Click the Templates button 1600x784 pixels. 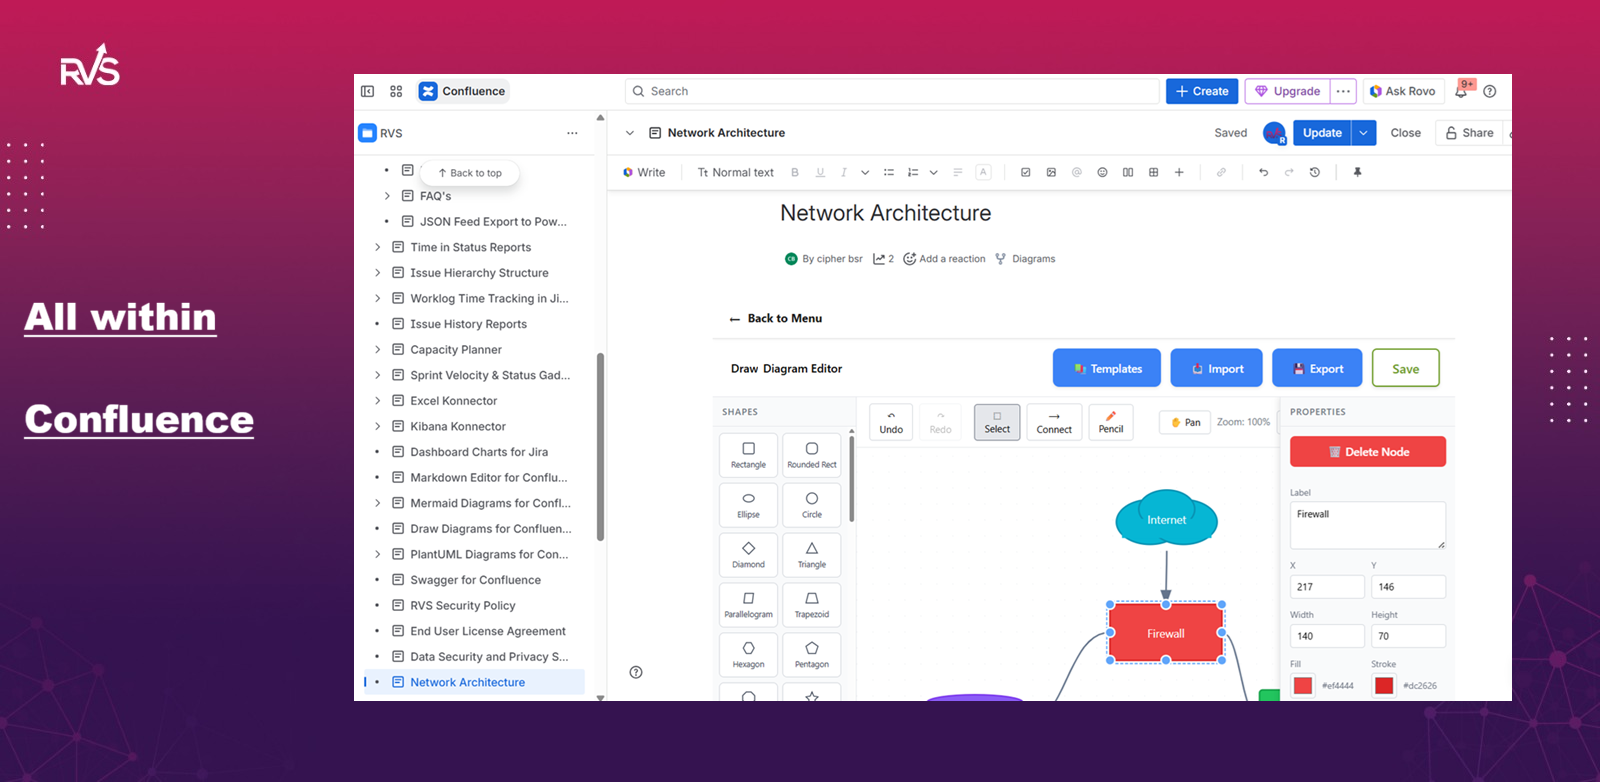point(1107,368)
